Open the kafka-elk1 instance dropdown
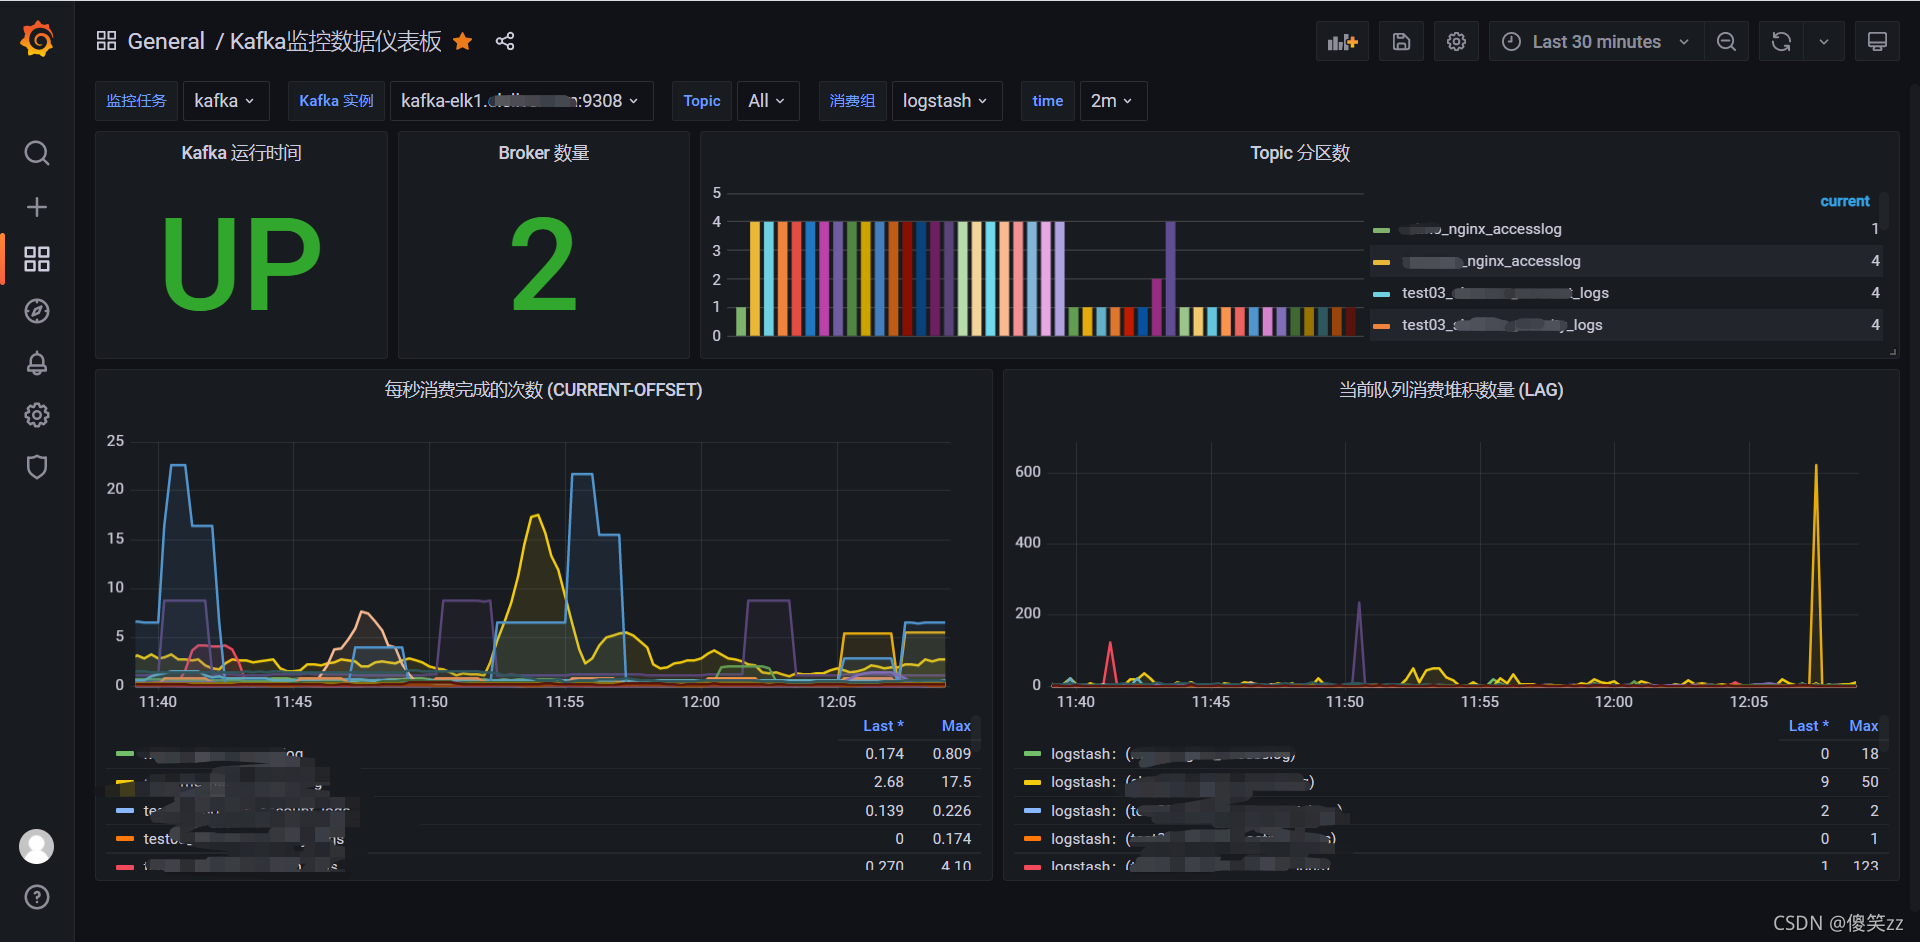1920x942 pixels. pos(521,101)
